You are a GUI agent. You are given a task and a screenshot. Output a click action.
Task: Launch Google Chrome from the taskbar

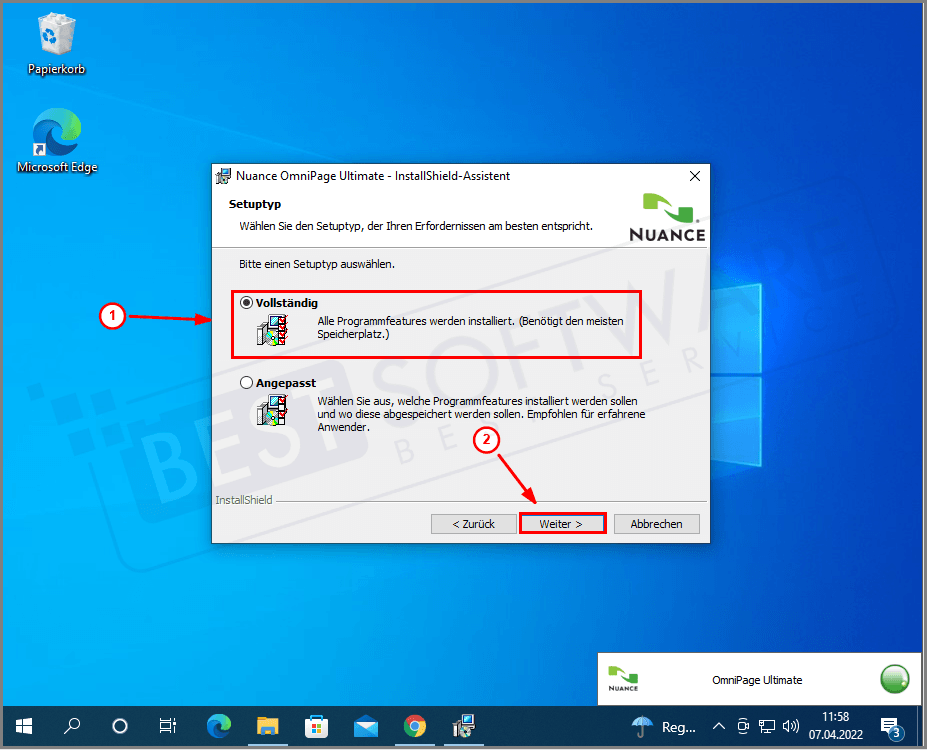click(x=414, y=727)
